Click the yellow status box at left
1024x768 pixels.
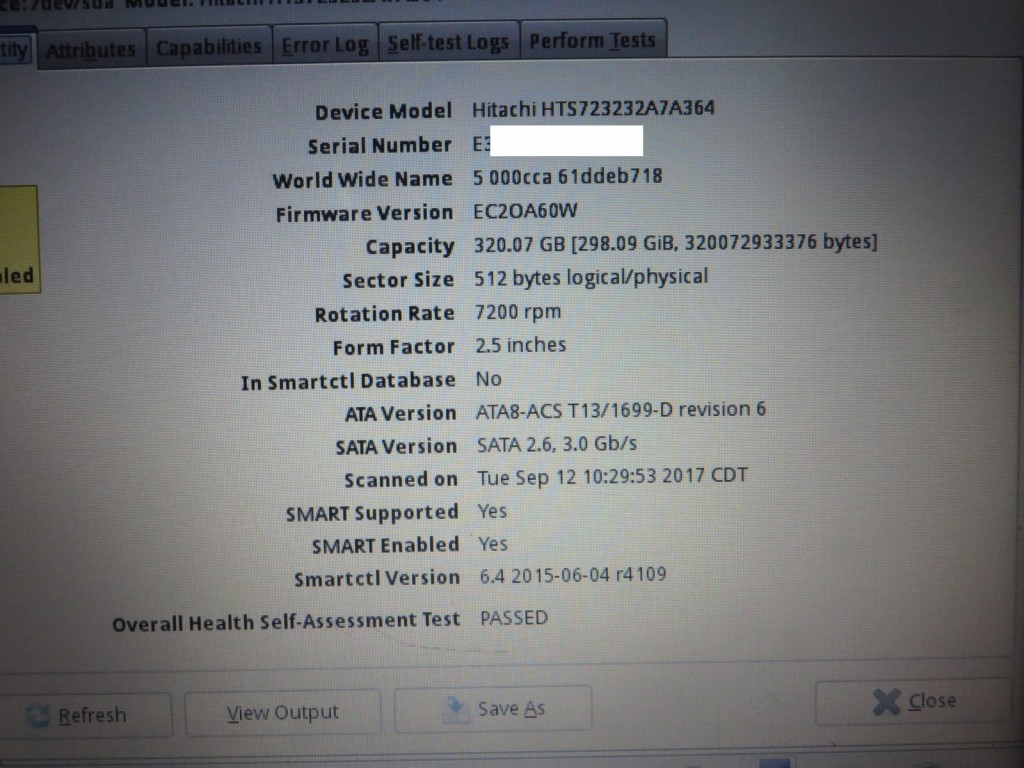click(19, 239)
